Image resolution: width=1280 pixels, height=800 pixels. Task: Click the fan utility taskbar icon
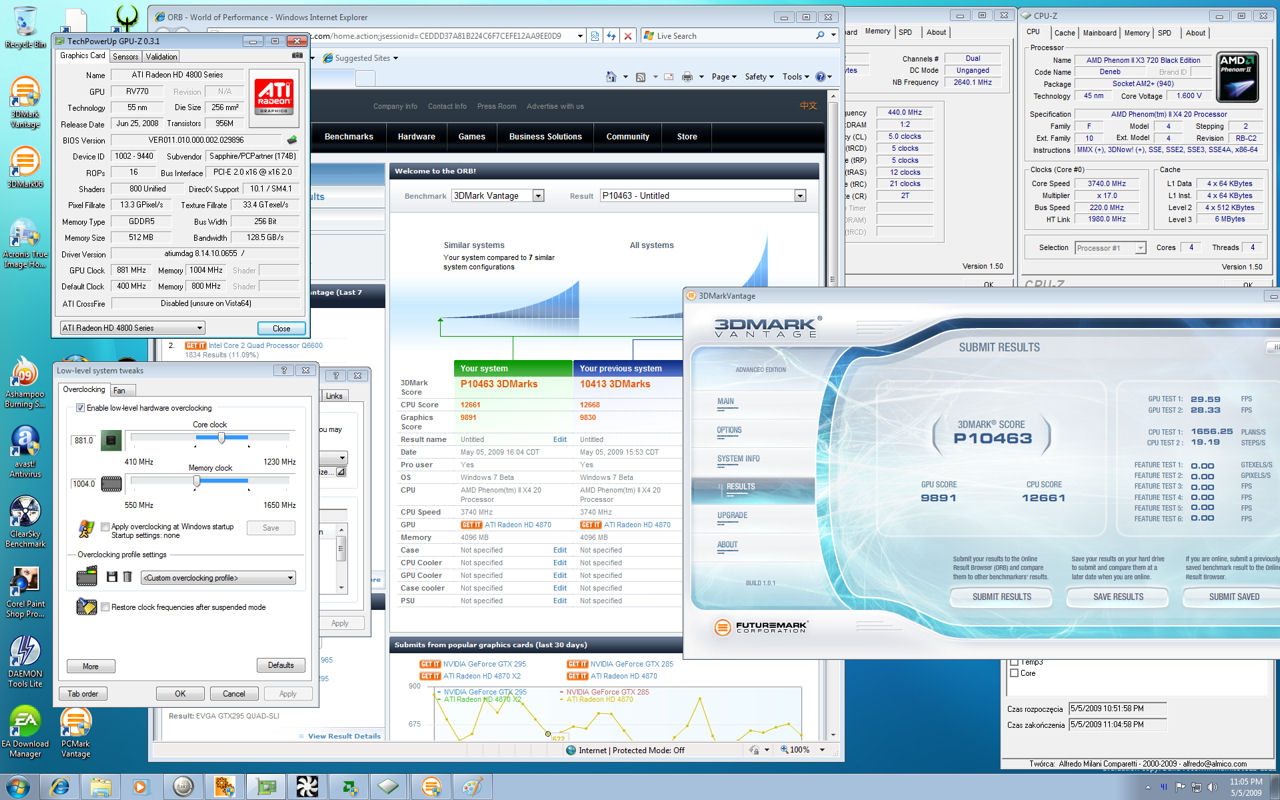point(309,786)
